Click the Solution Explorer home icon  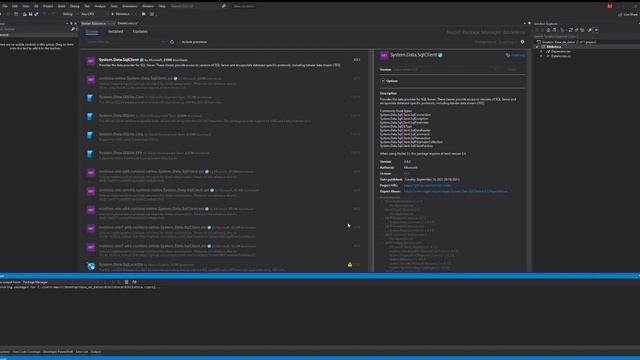pos(548,30)
